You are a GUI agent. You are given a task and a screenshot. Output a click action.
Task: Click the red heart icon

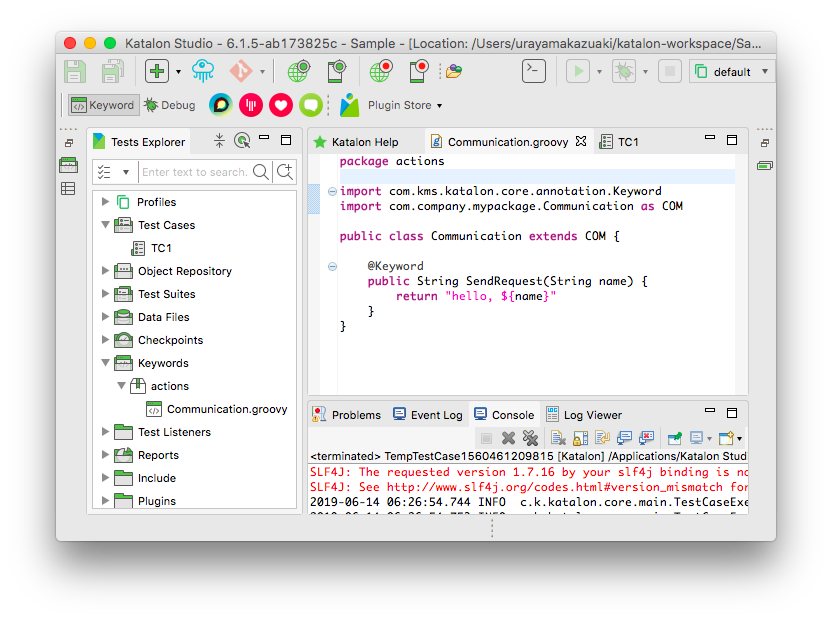[281, 105]
